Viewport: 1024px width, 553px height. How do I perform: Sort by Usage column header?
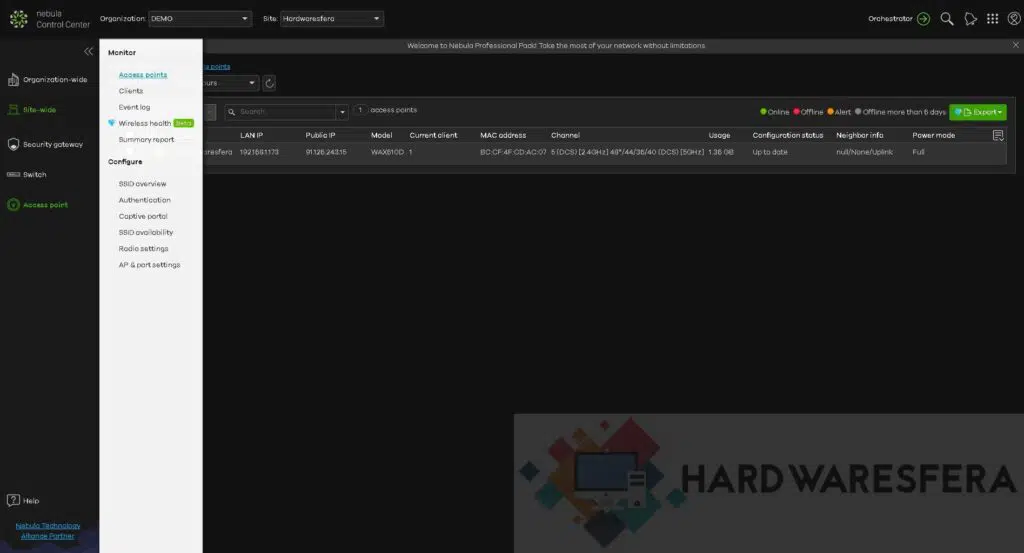pyautogui.click(x=719, y=135)
